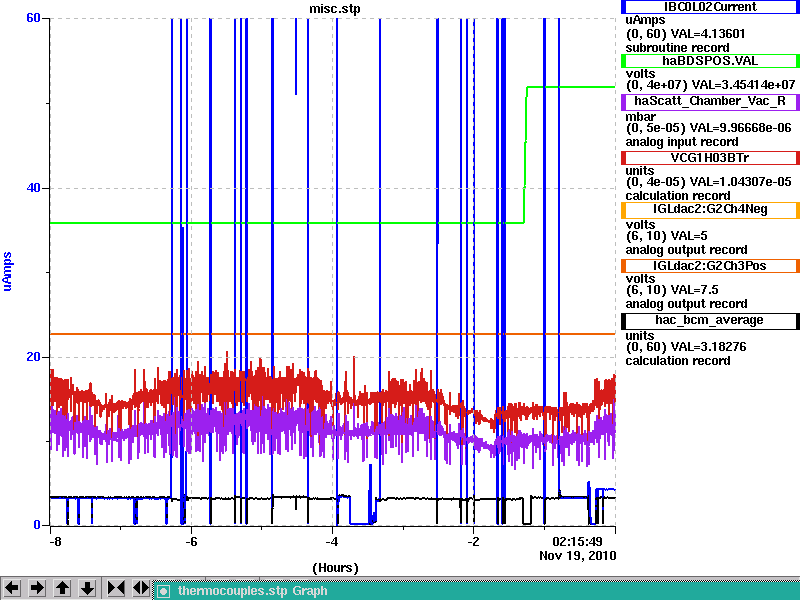Select the hac_bcm_average legend entry

[710, 320]
